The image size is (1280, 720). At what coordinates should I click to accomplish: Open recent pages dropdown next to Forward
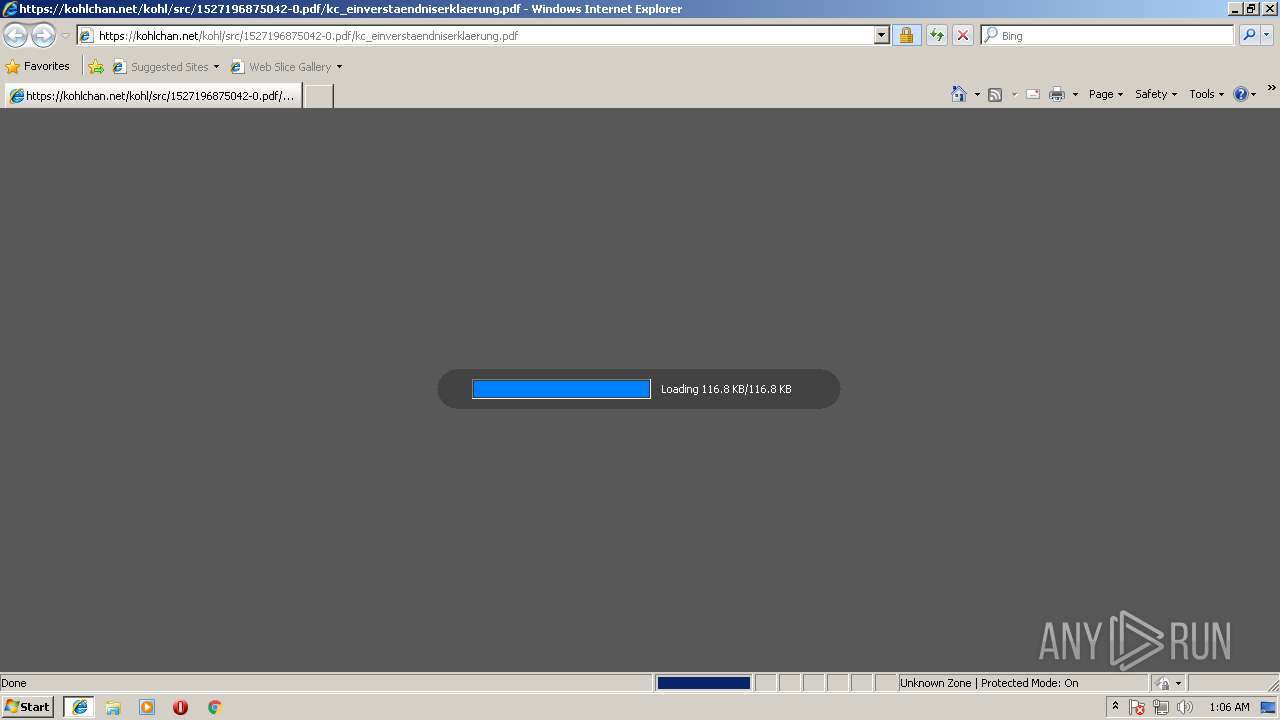coord(65,36)
